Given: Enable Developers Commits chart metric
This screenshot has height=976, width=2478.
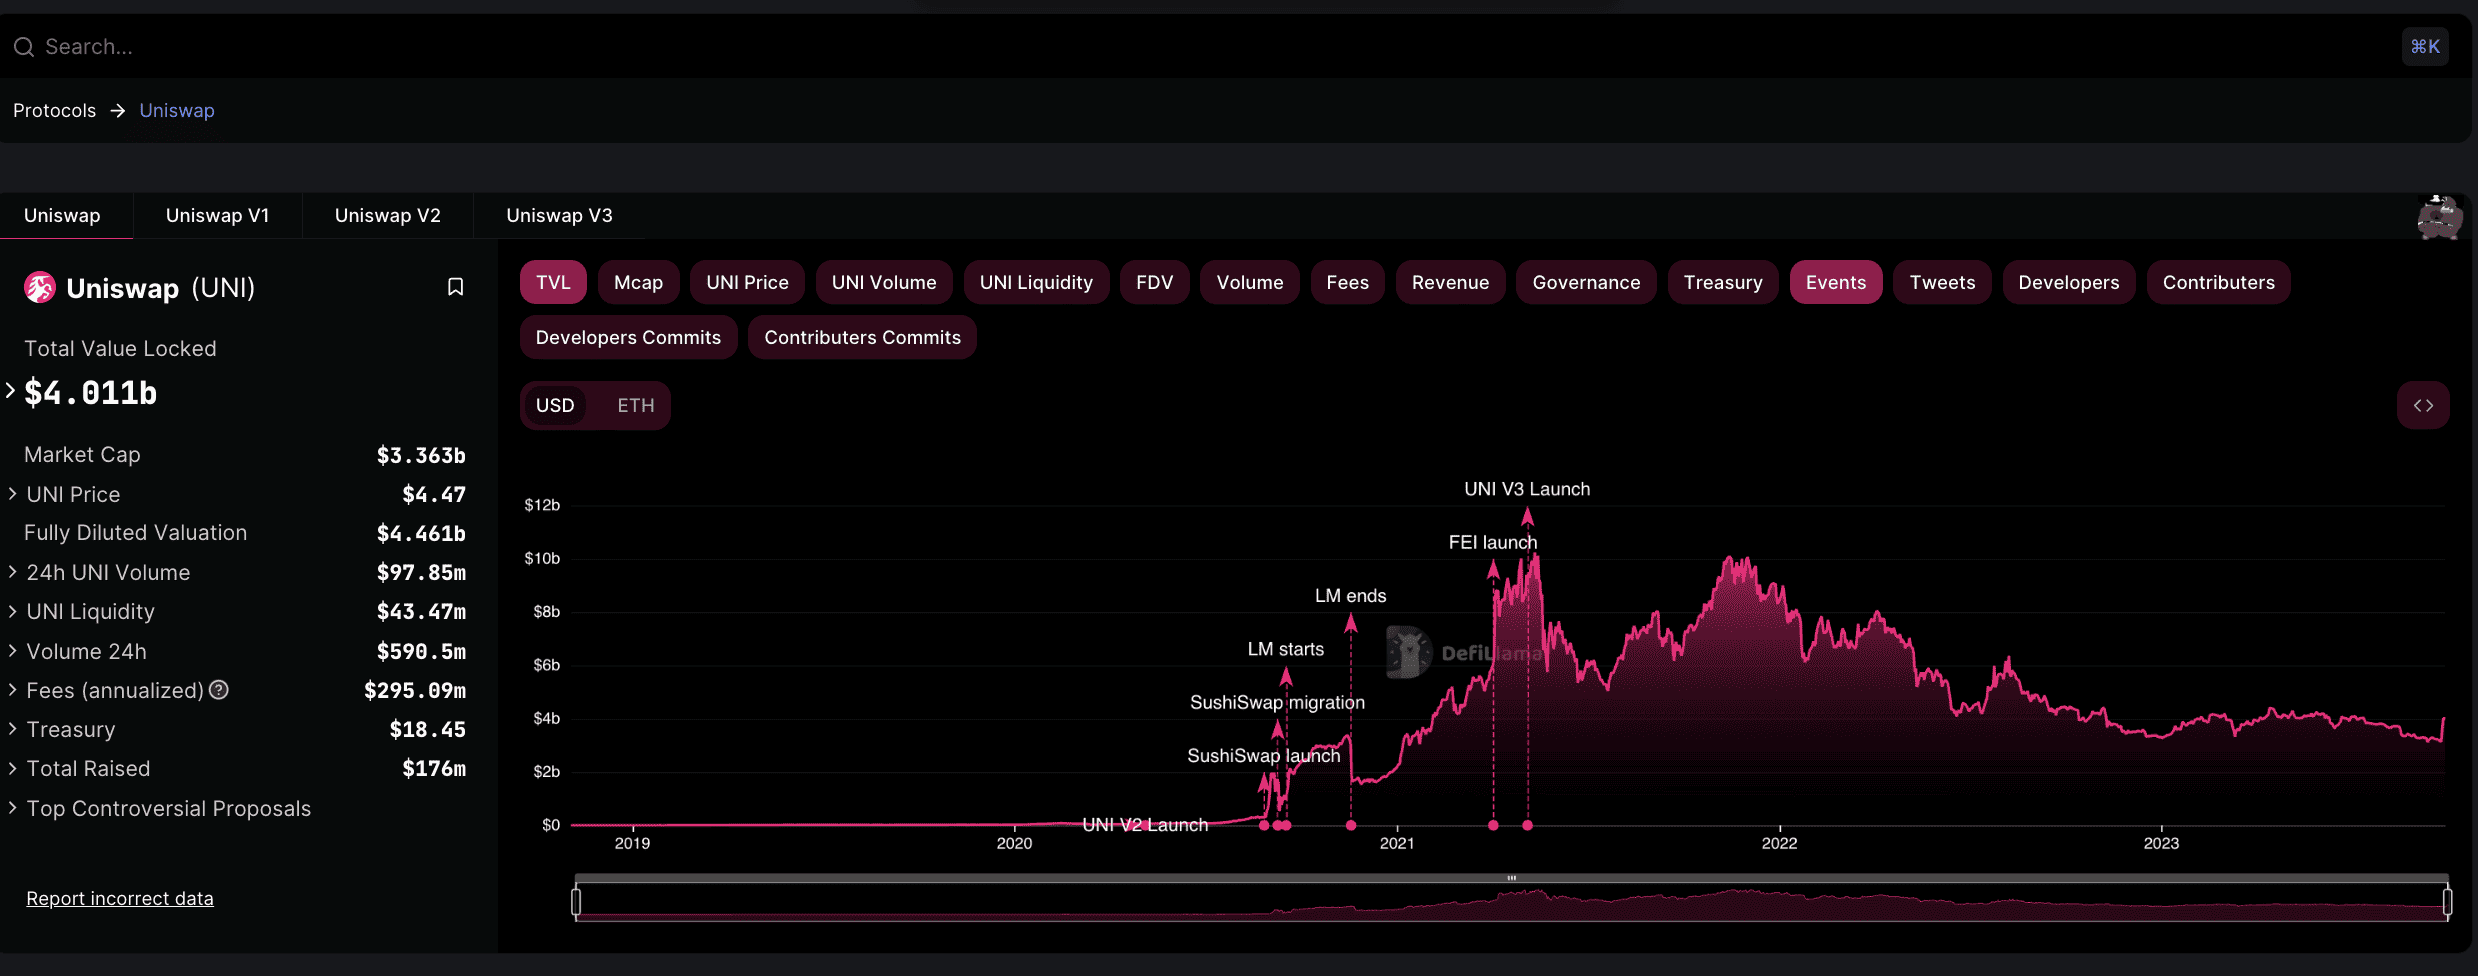Looking at the screenshot, I should 628,338.
